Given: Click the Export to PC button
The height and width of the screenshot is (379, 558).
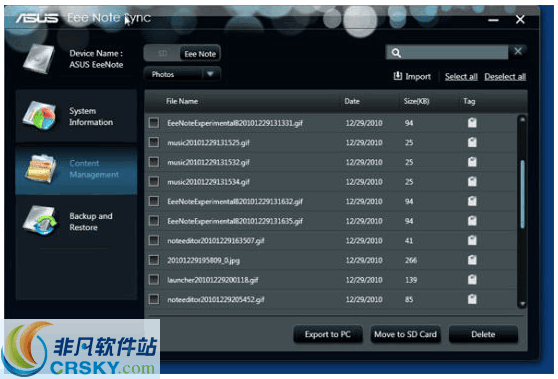Looking at the screenshot, I should [x=328, y=334].
